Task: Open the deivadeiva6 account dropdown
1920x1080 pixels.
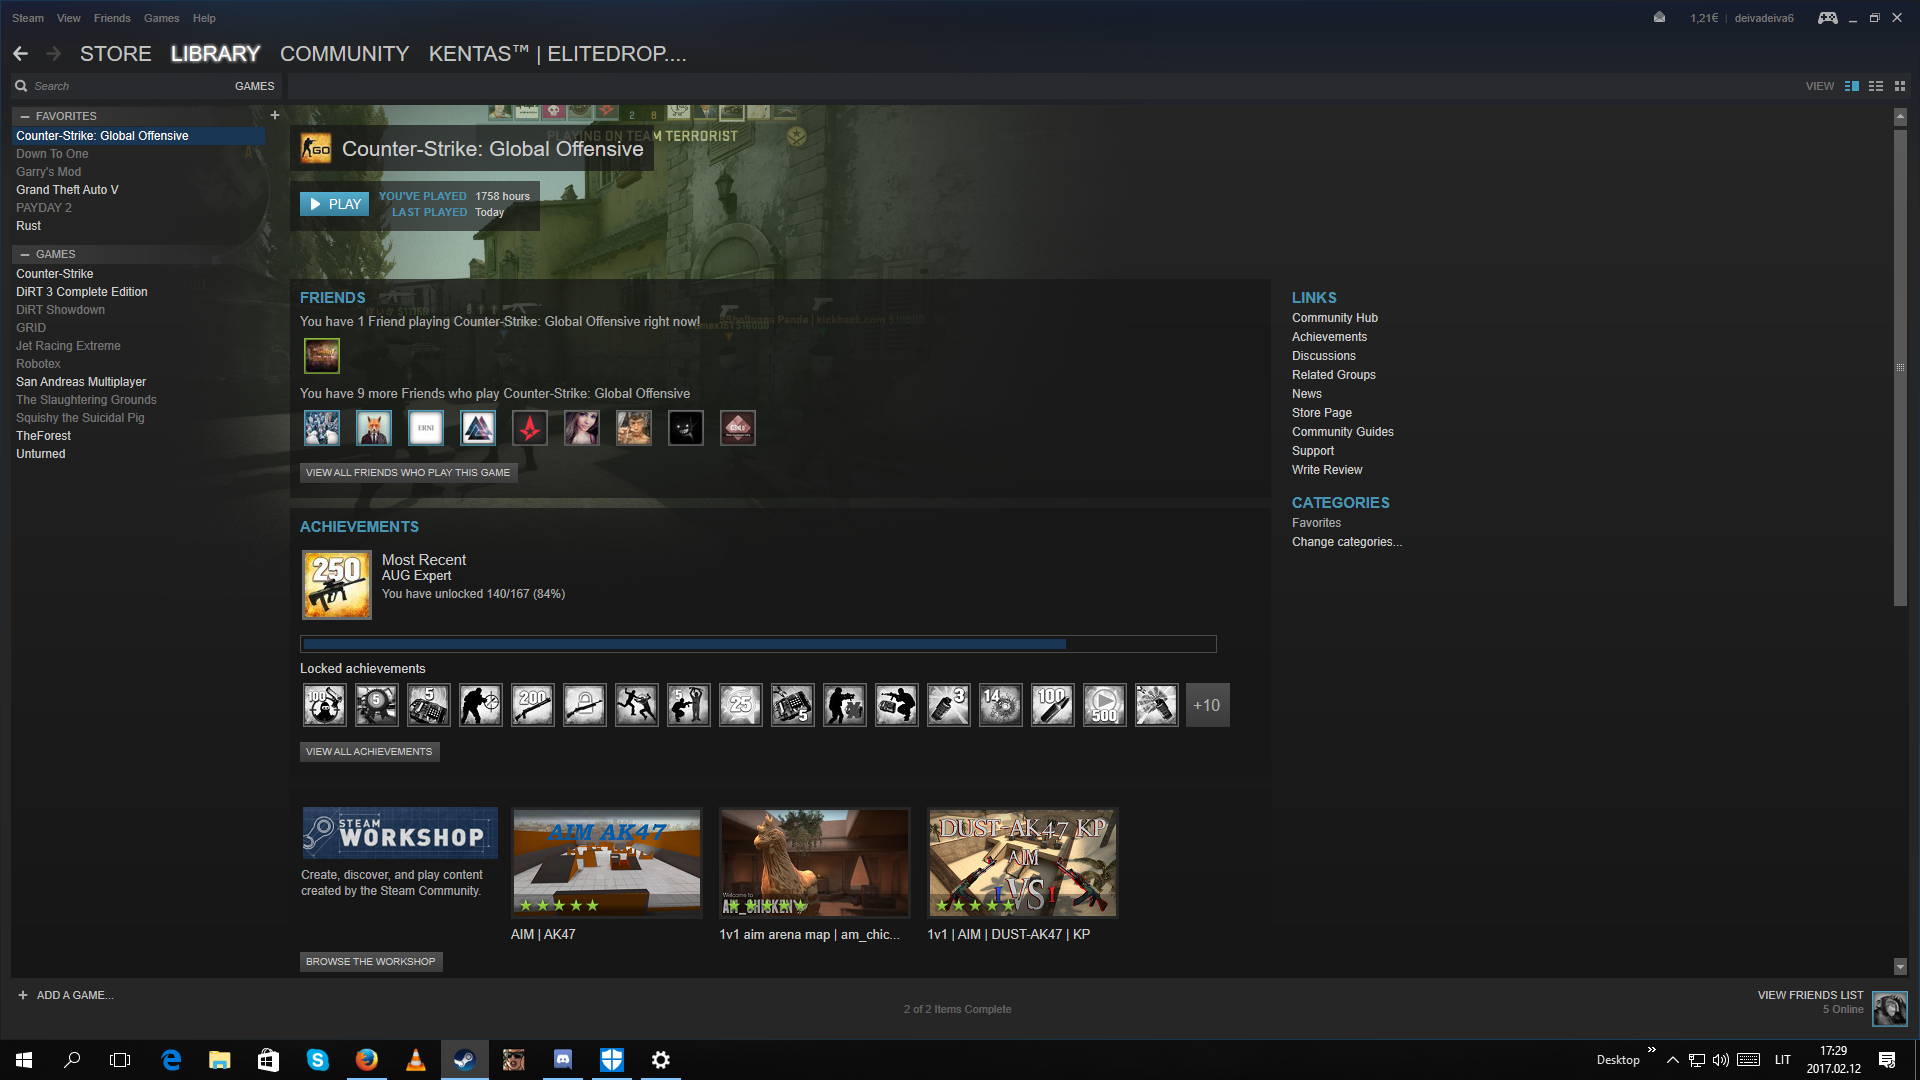Action: [1764, 18]
